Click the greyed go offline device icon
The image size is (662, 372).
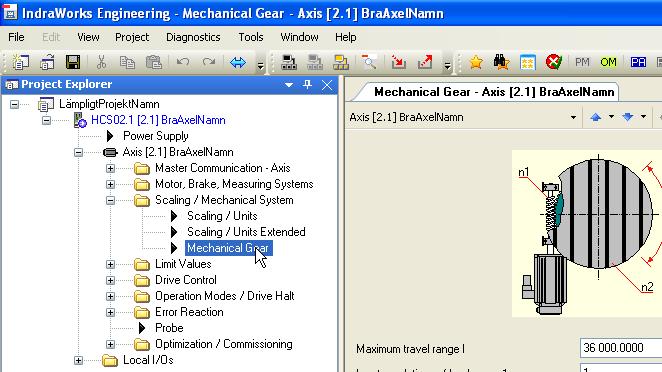[x=315, y=62]
